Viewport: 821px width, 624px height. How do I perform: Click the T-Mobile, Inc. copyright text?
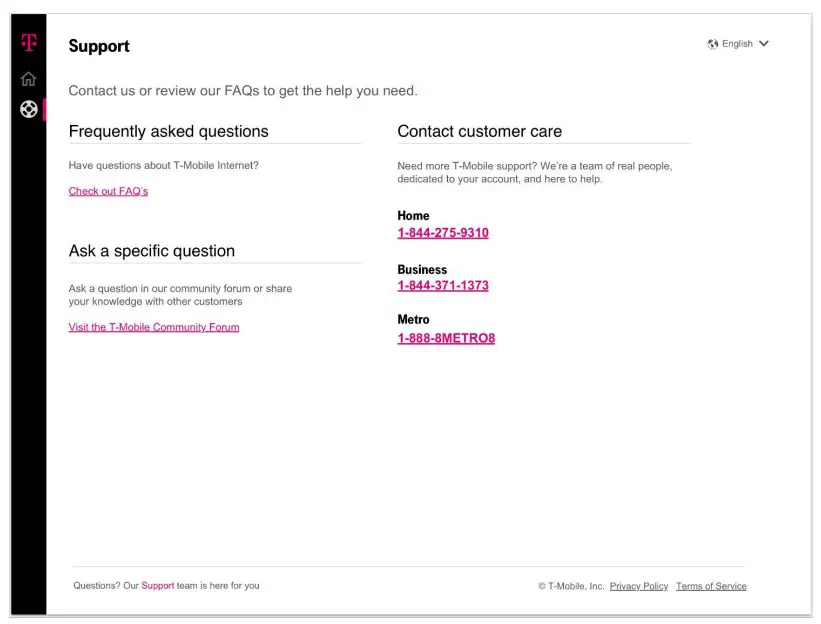tap(571, 586)
